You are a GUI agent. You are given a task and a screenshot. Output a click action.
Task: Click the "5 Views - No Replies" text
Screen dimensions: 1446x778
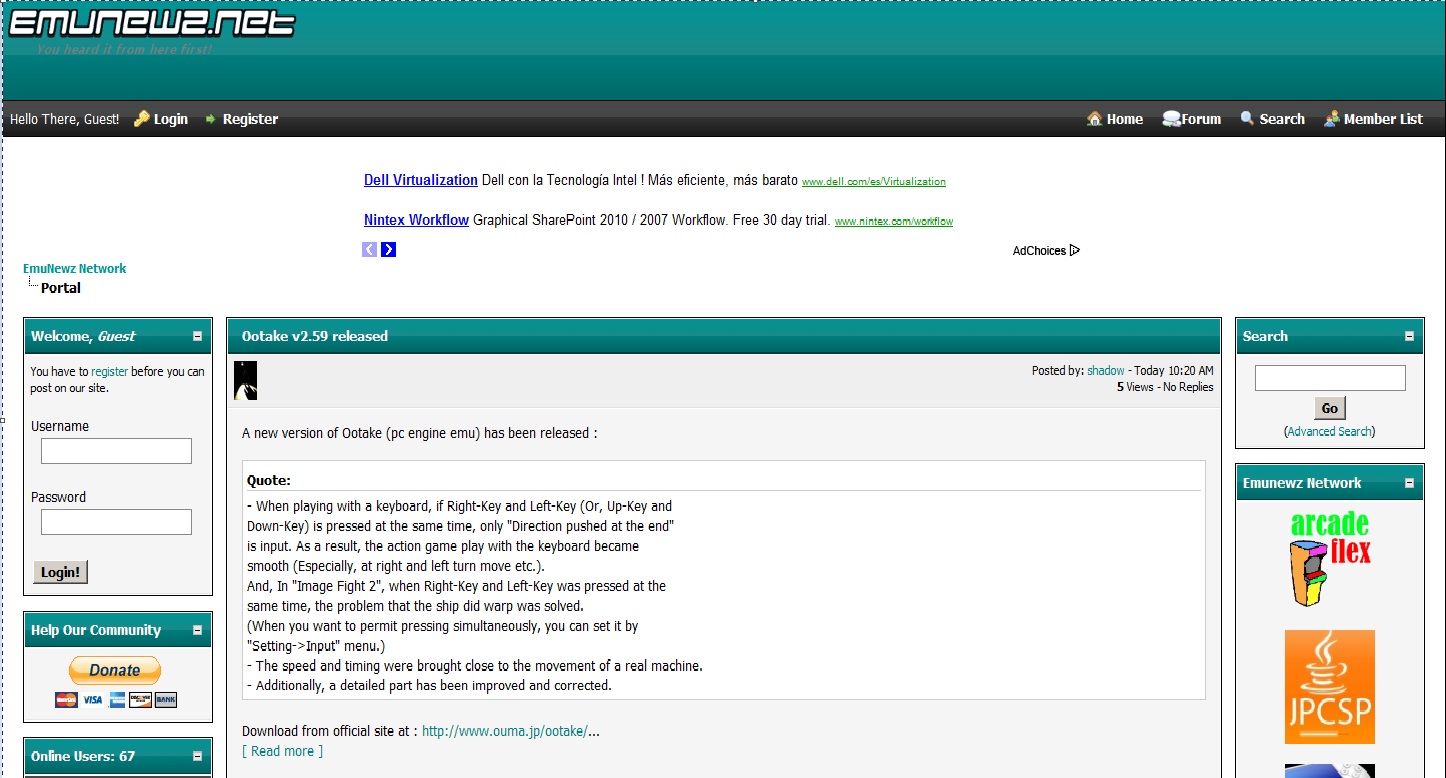click(x=1165, y=387)
